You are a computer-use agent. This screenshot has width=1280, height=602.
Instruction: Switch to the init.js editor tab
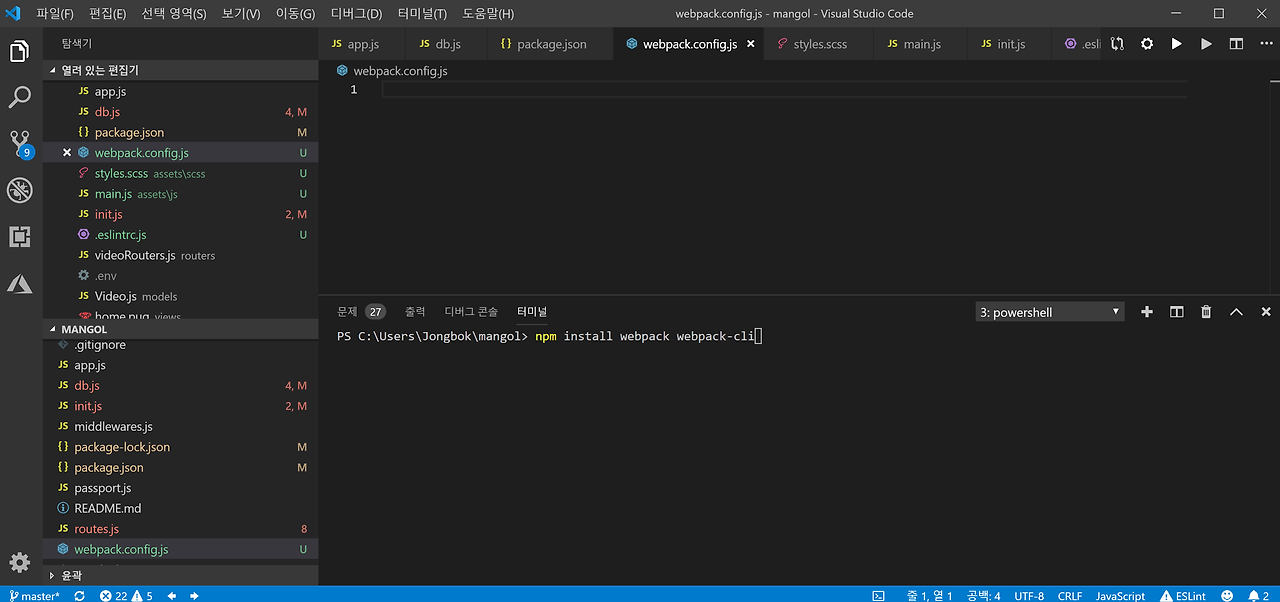click(1010, 44)
